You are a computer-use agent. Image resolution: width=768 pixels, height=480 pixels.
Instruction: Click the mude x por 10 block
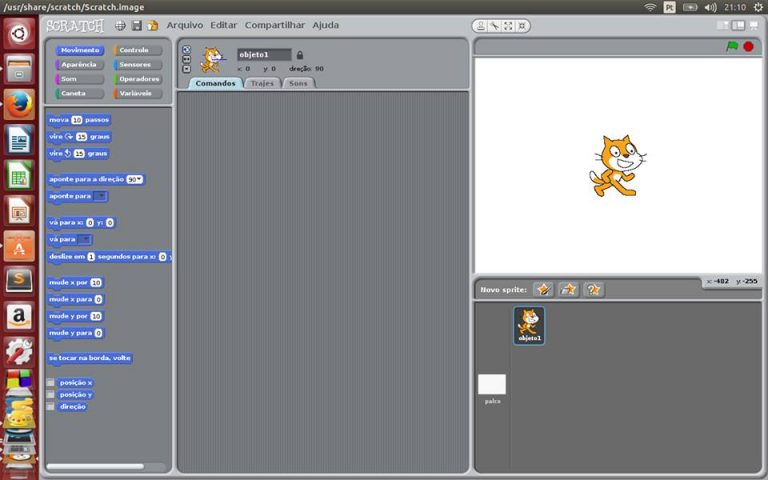[x=75, y=283]
